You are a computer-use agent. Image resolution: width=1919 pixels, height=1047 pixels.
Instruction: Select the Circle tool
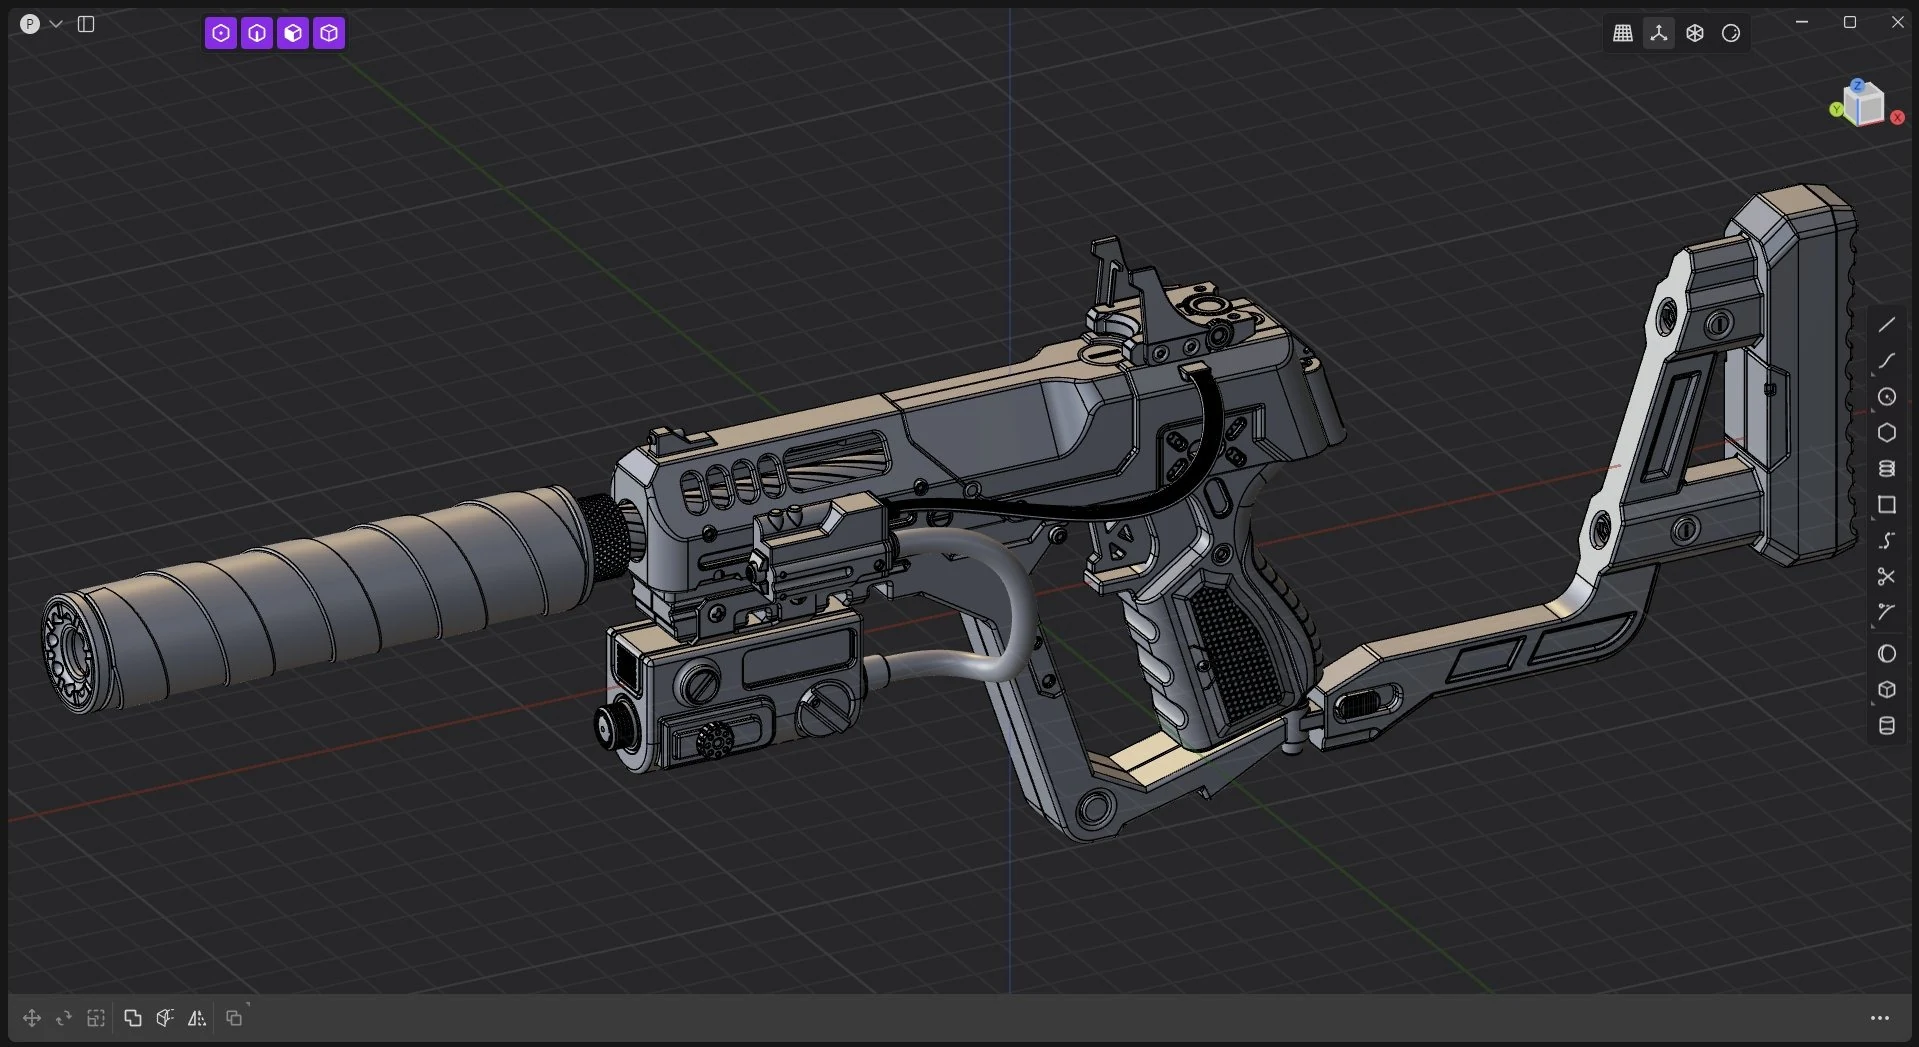click(1886, 397)
